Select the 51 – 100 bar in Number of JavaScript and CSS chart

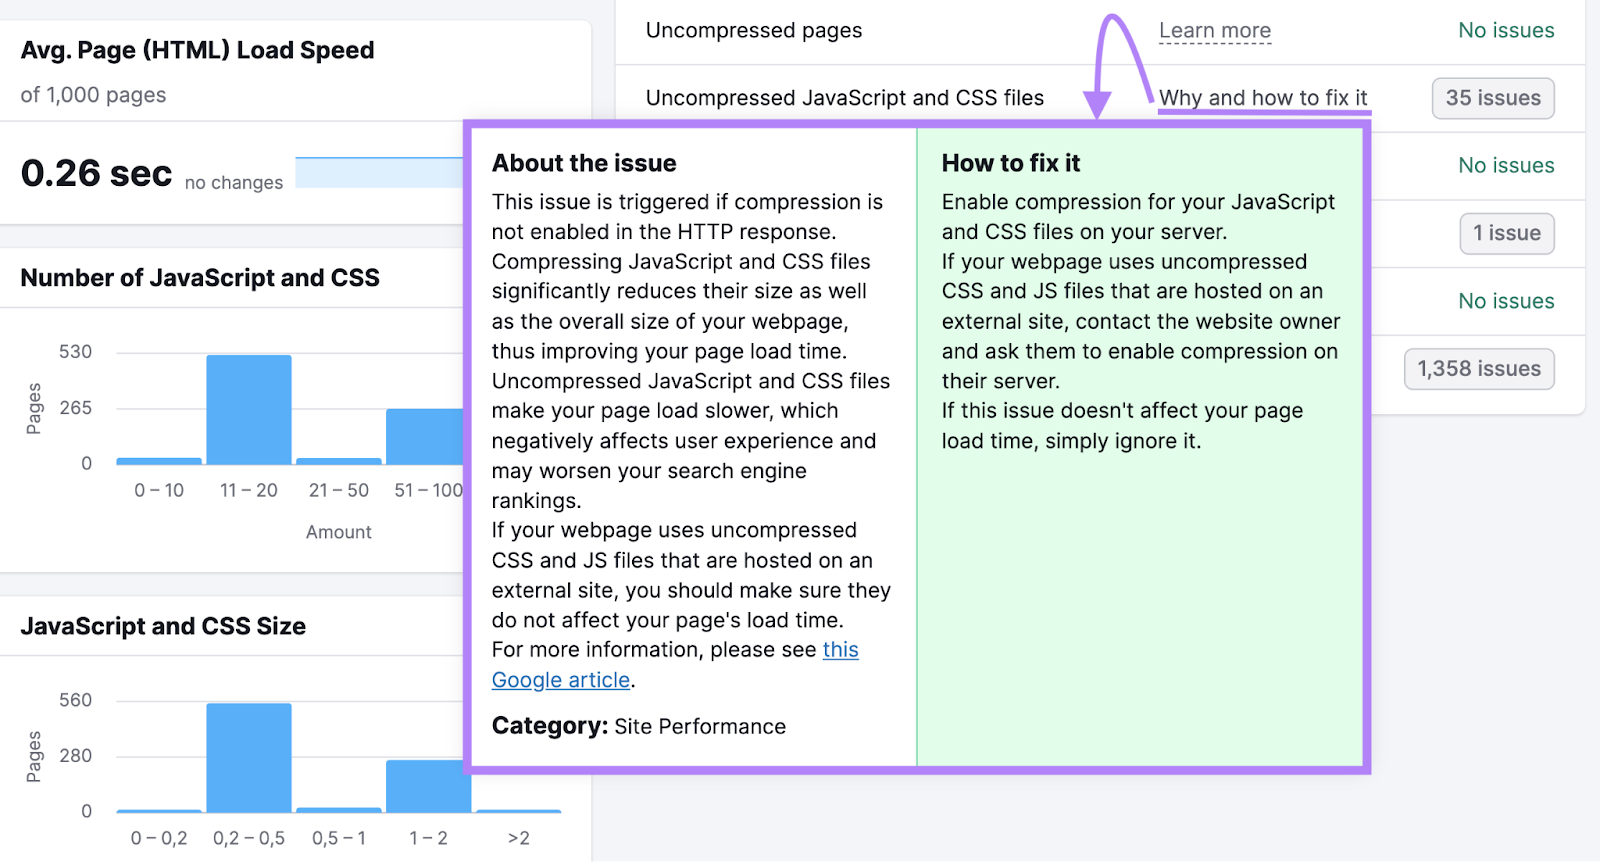tap(425, 437)
